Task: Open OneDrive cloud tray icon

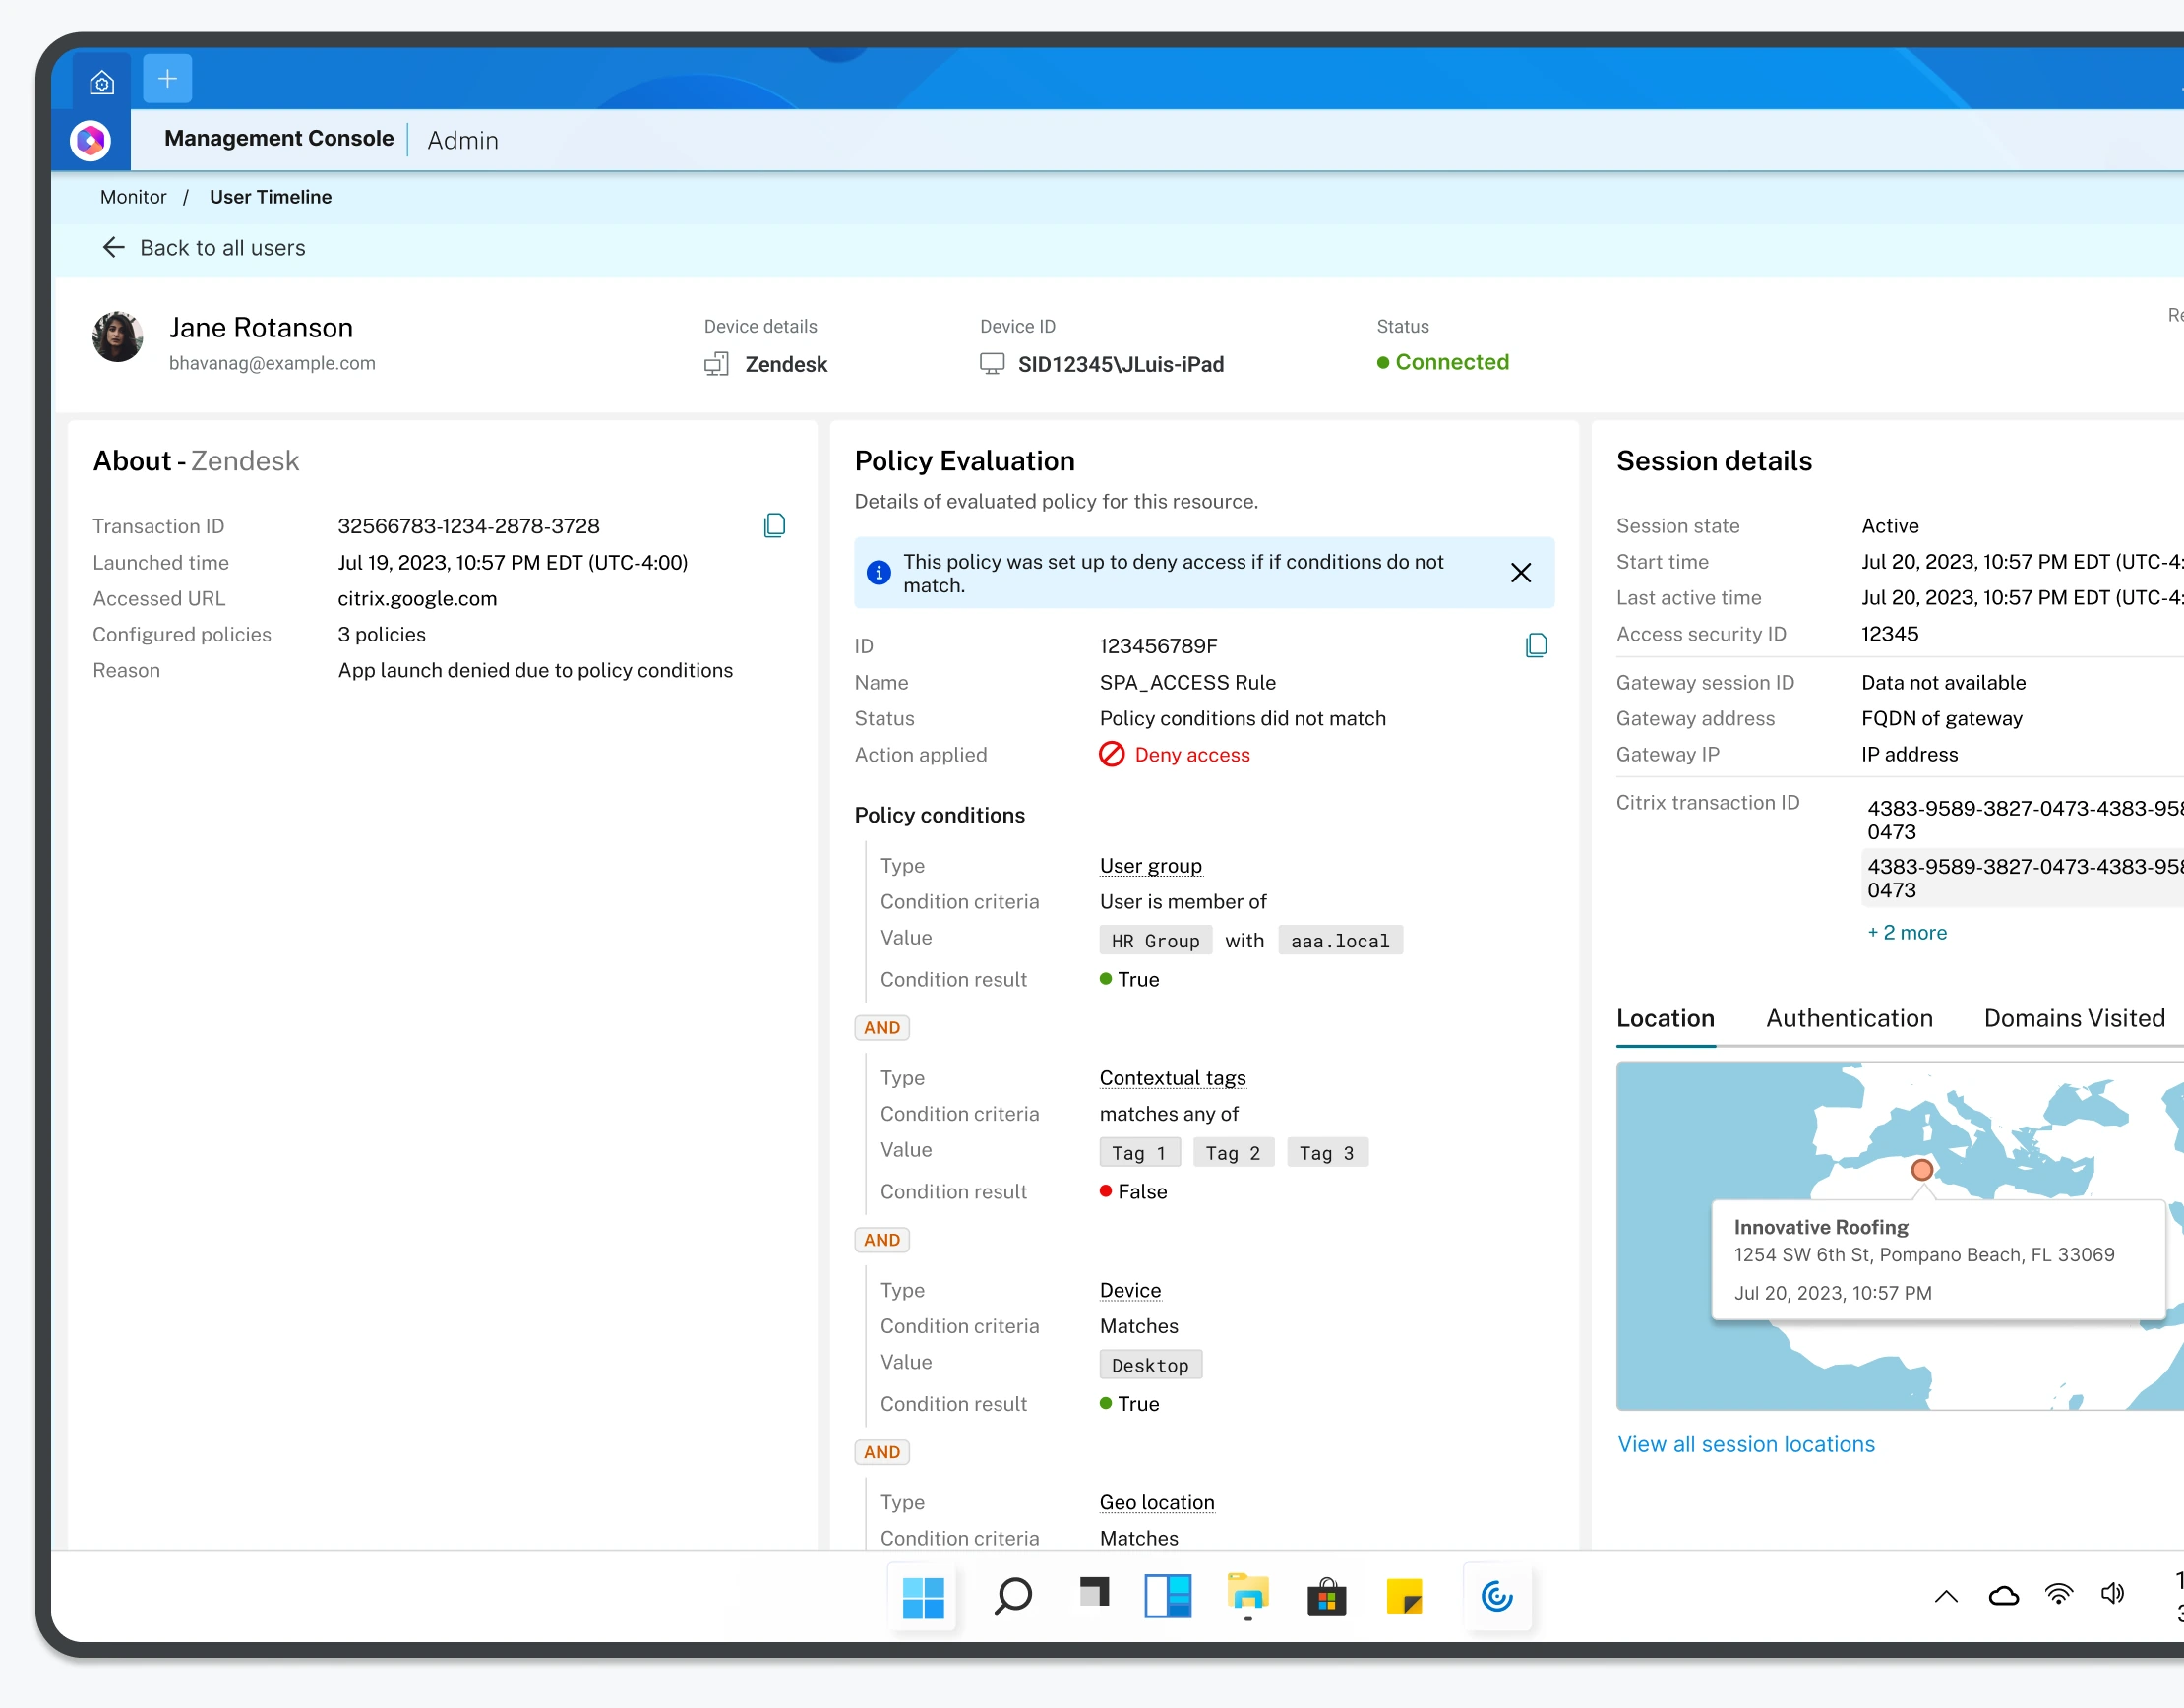Action: (x=2003, y=1596)
